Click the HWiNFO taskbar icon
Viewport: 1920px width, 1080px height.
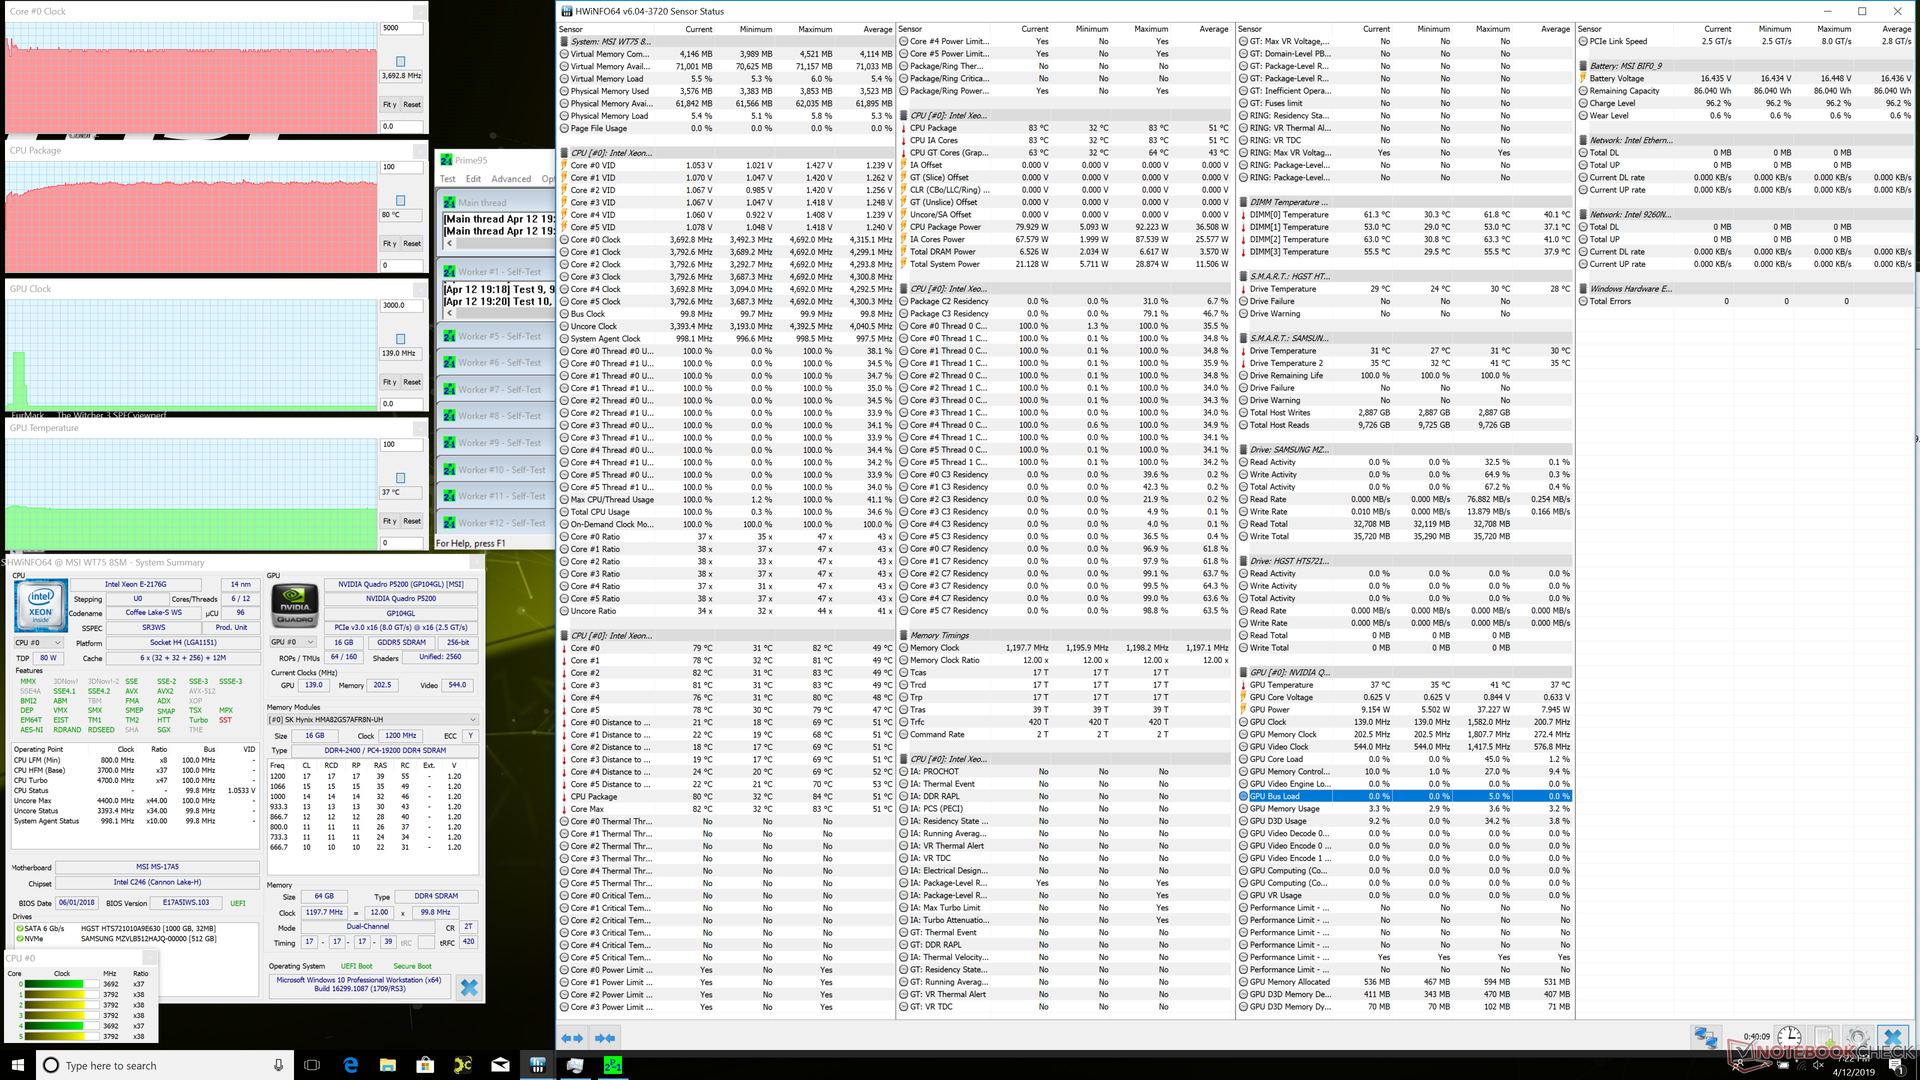(x=537, y=1065)
